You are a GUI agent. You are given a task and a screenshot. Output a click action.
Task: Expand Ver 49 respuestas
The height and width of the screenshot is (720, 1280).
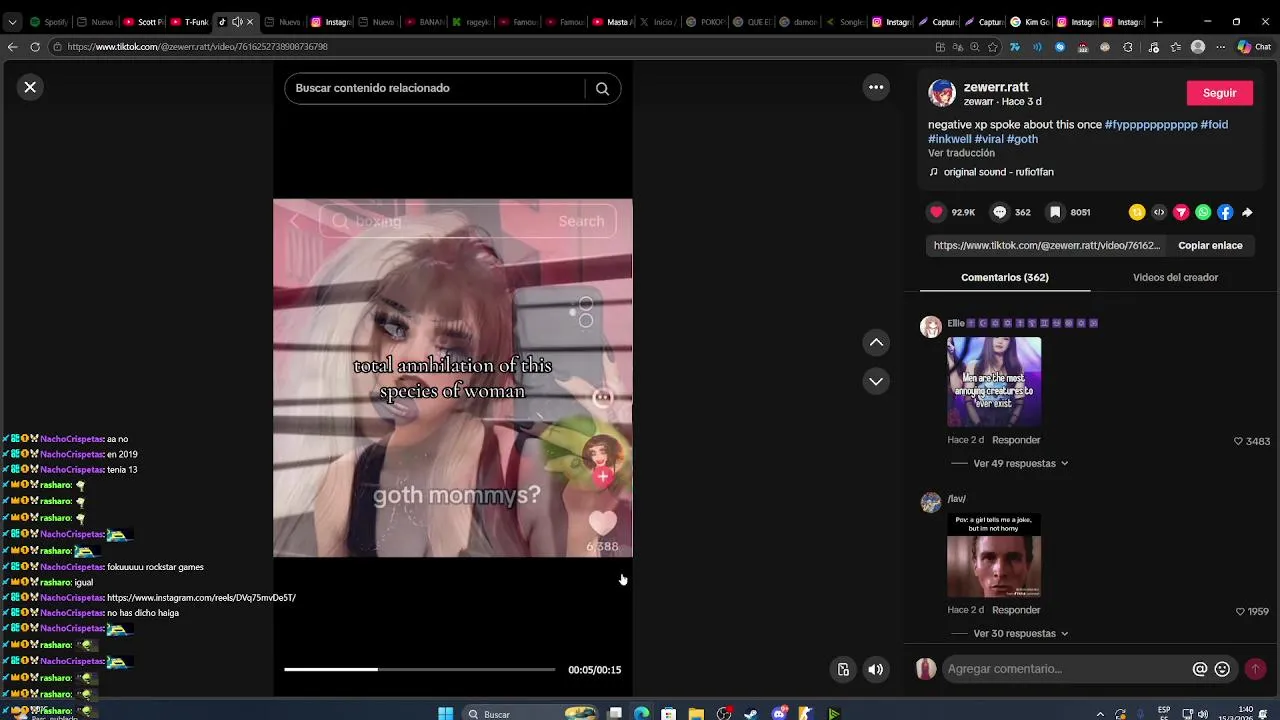click(x=1014, y=464)
